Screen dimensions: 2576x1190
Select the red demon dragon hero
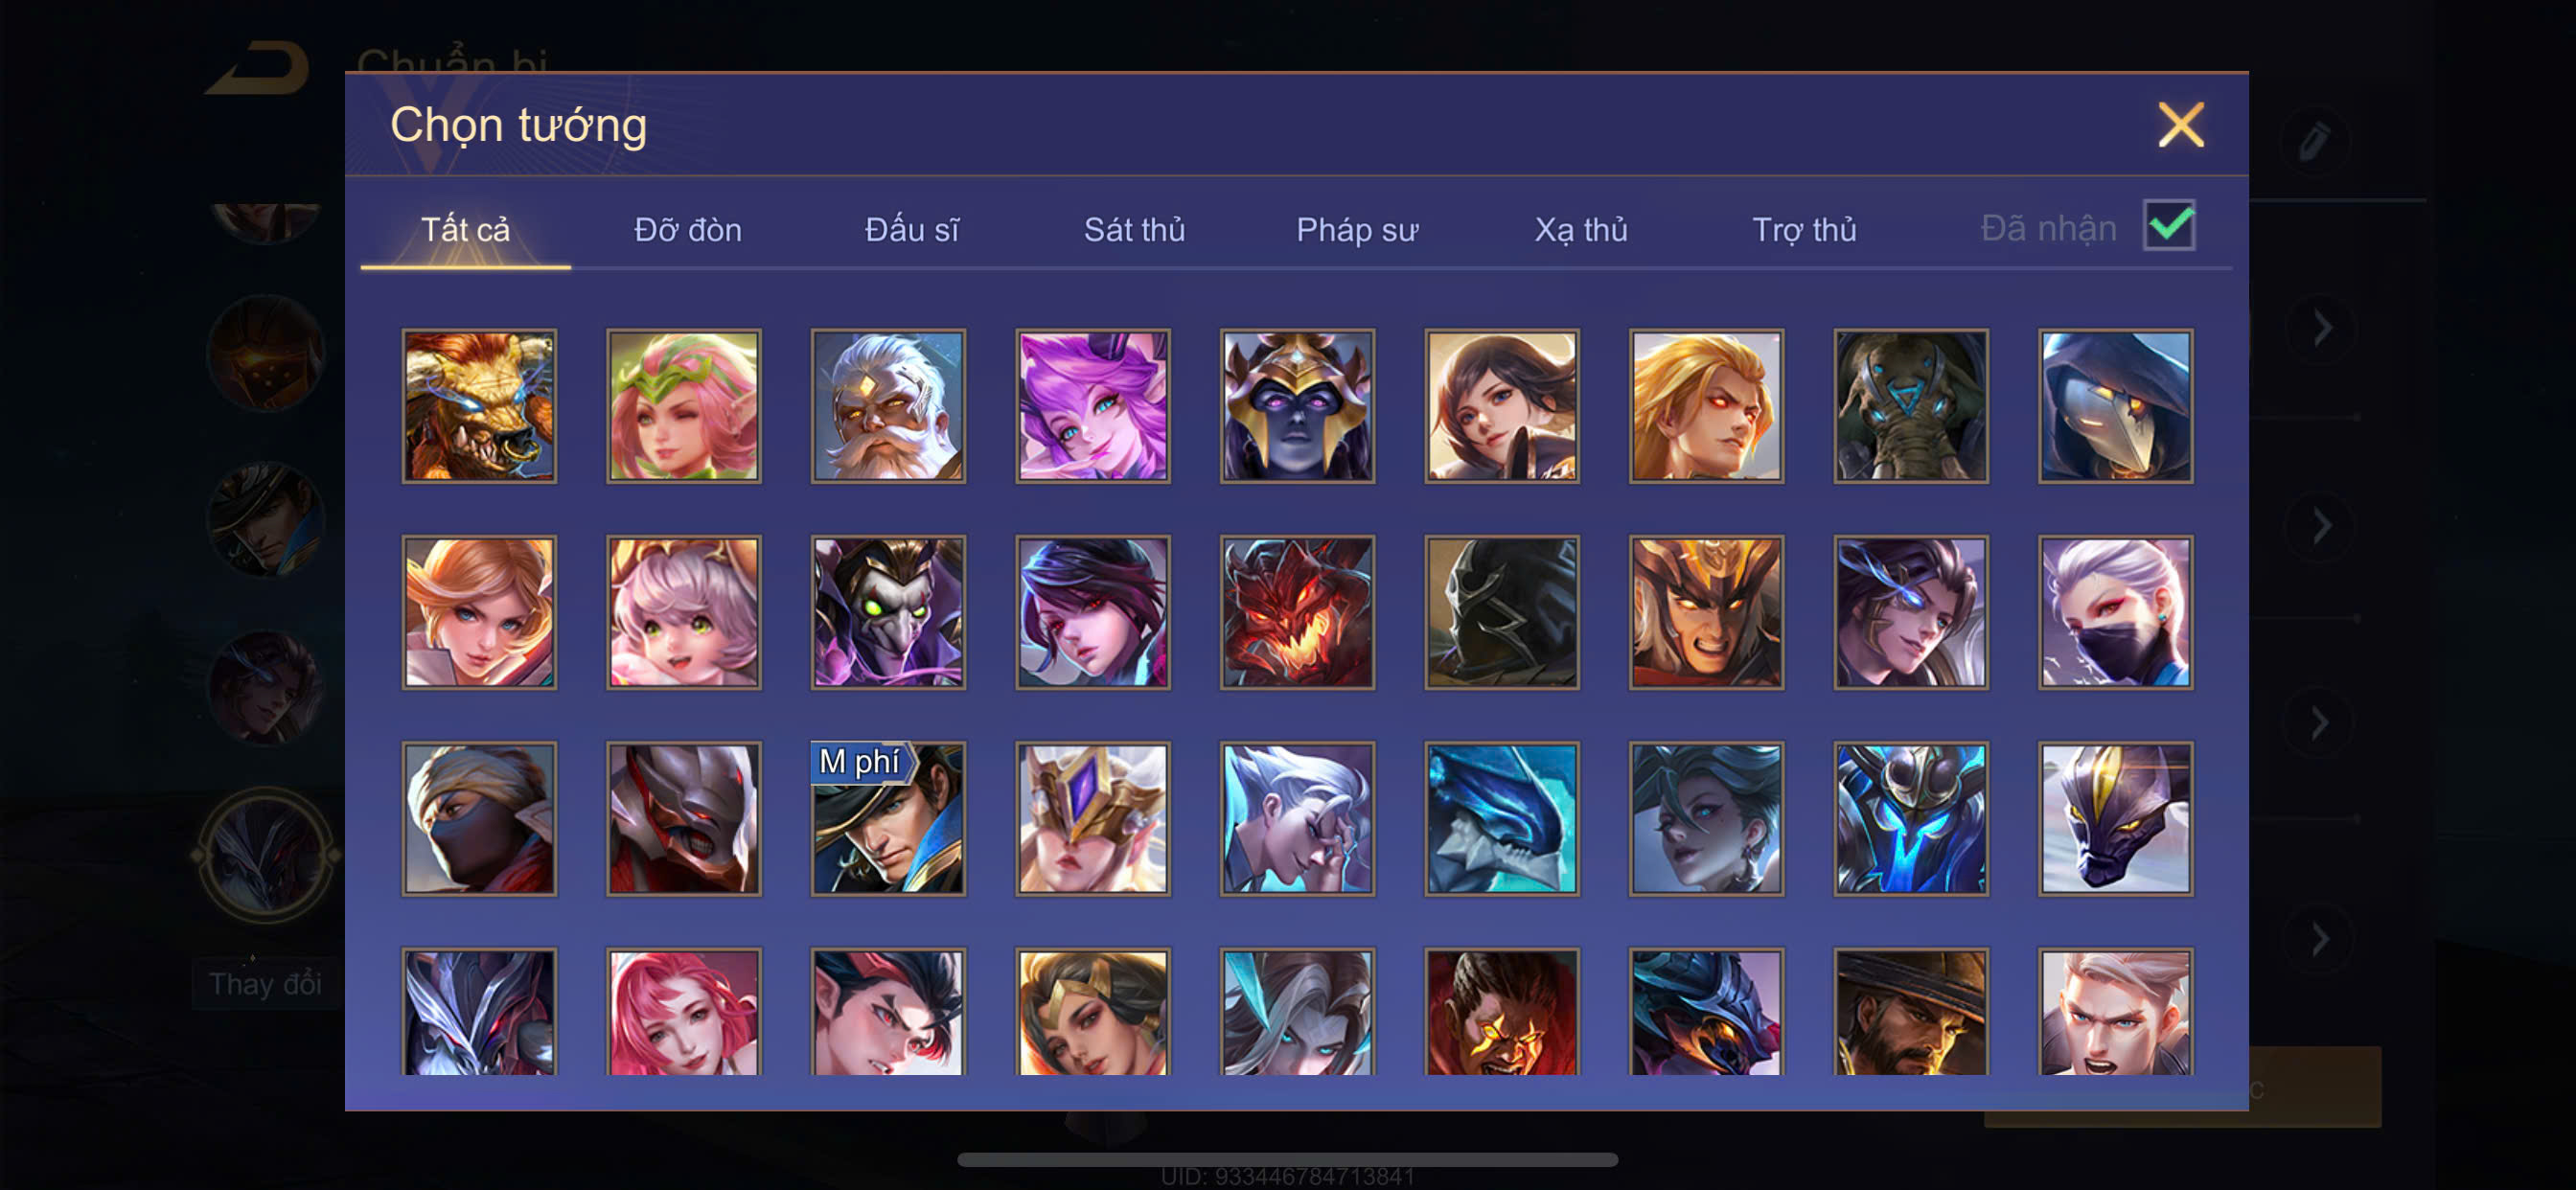(1297, 612)
